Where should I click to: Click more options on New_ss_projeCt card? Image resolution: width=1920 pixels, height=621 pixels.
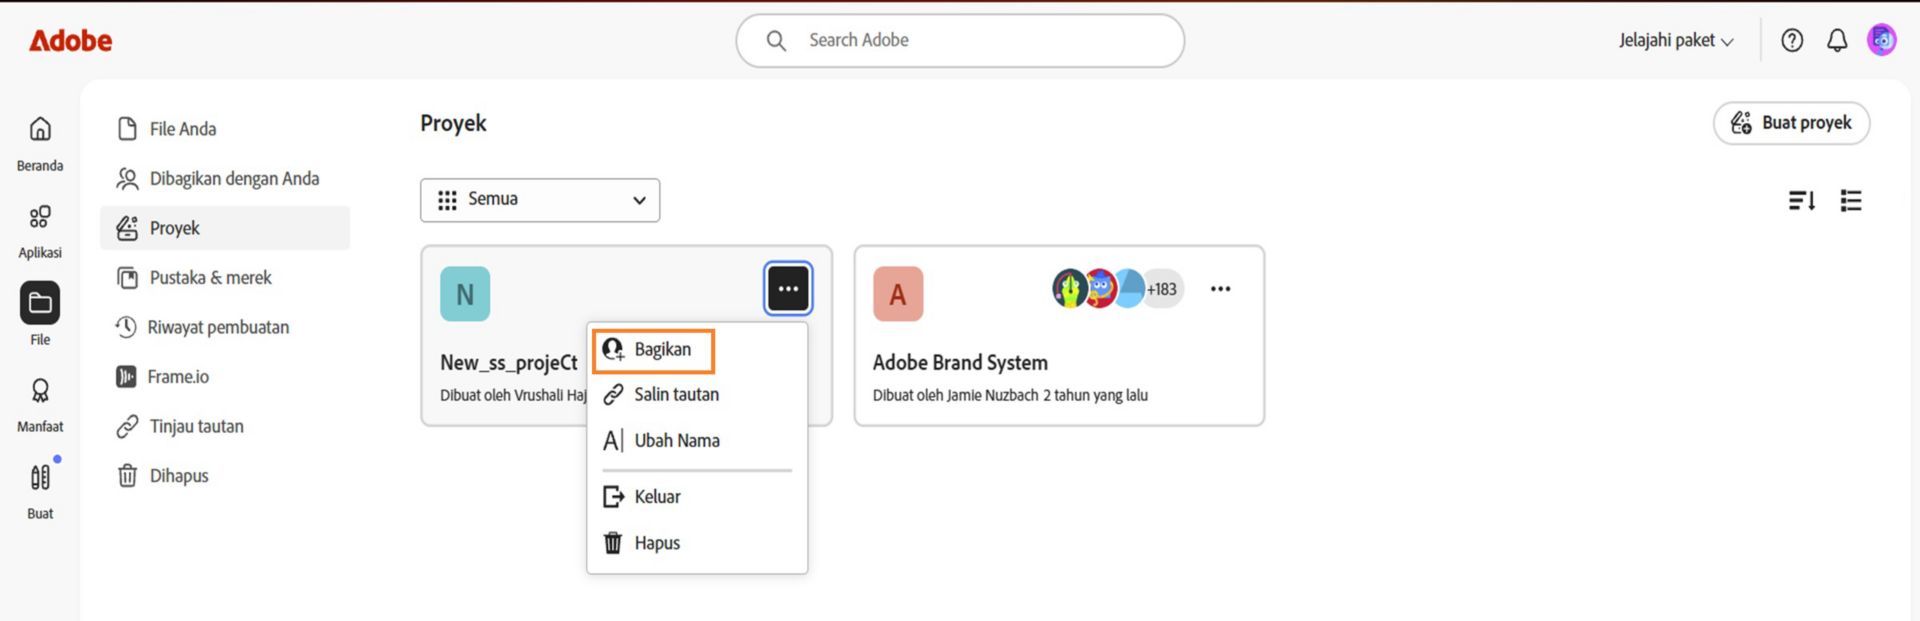pyautogui.click(x=788, y=289)
